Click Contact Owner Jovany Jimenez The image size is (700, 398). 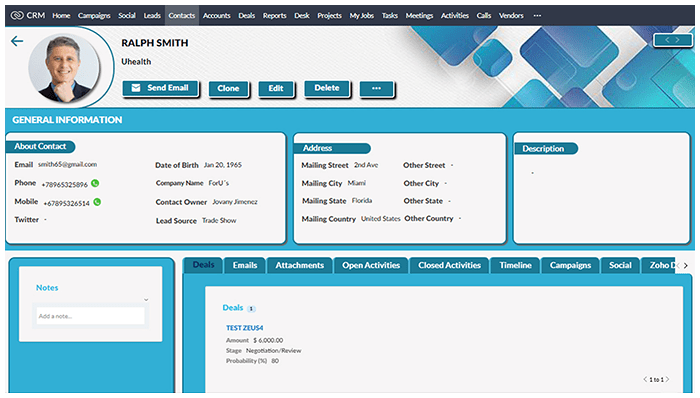[235, 202]
